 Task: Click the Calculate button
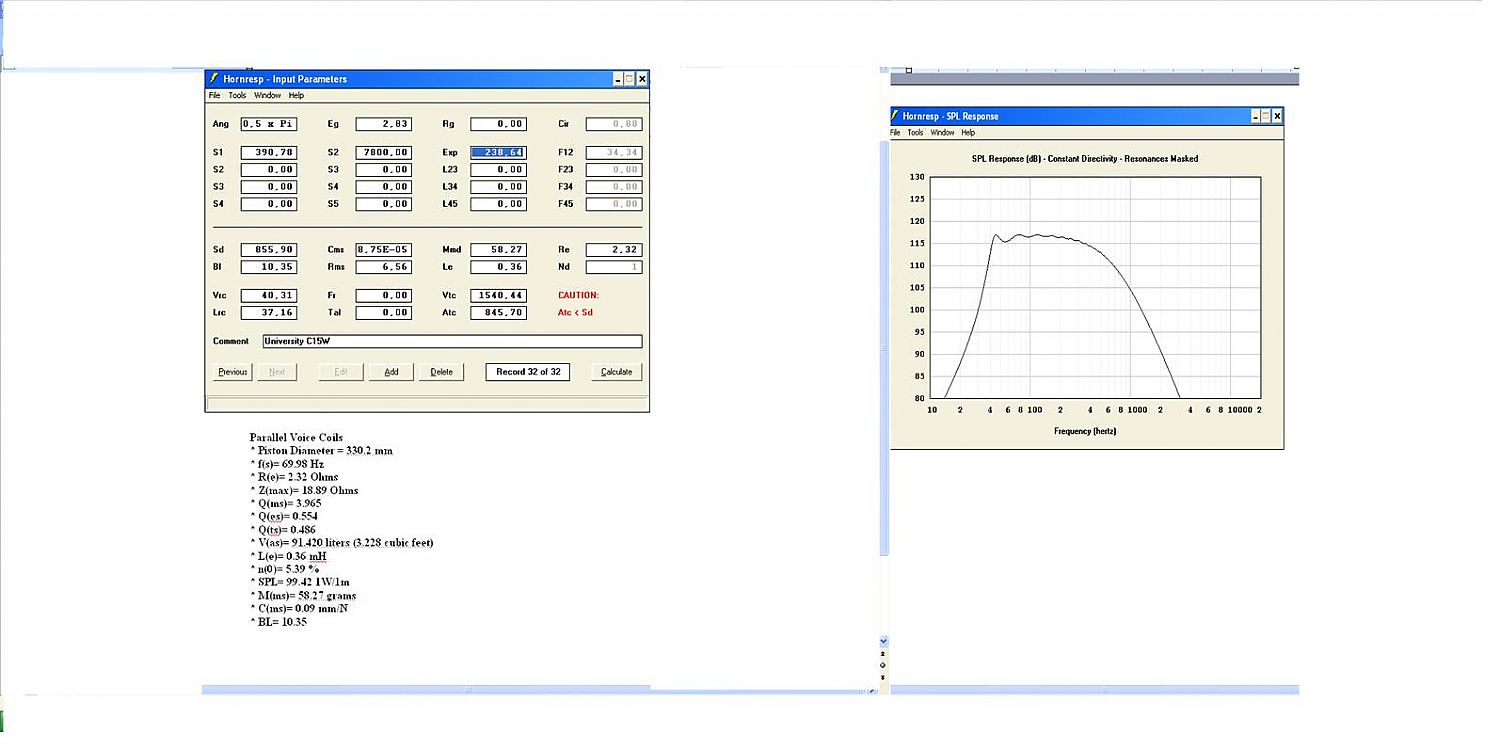617,372
